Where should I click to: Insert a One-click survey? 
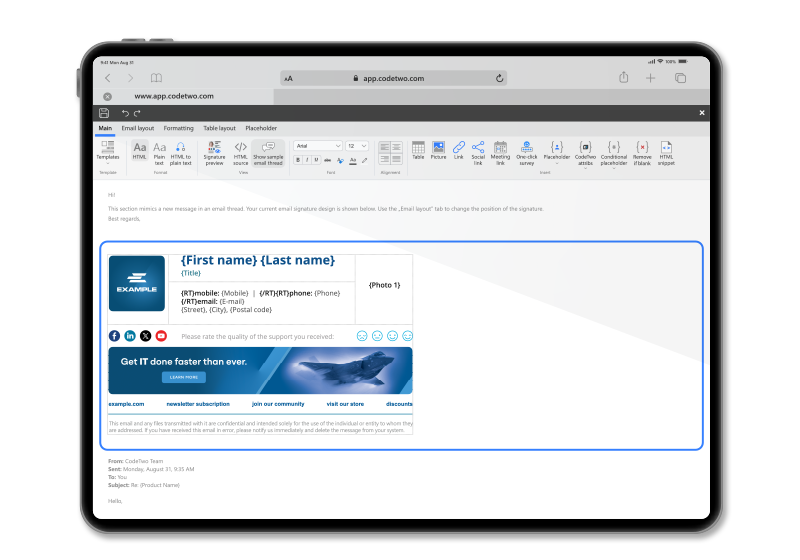(527, 153)
